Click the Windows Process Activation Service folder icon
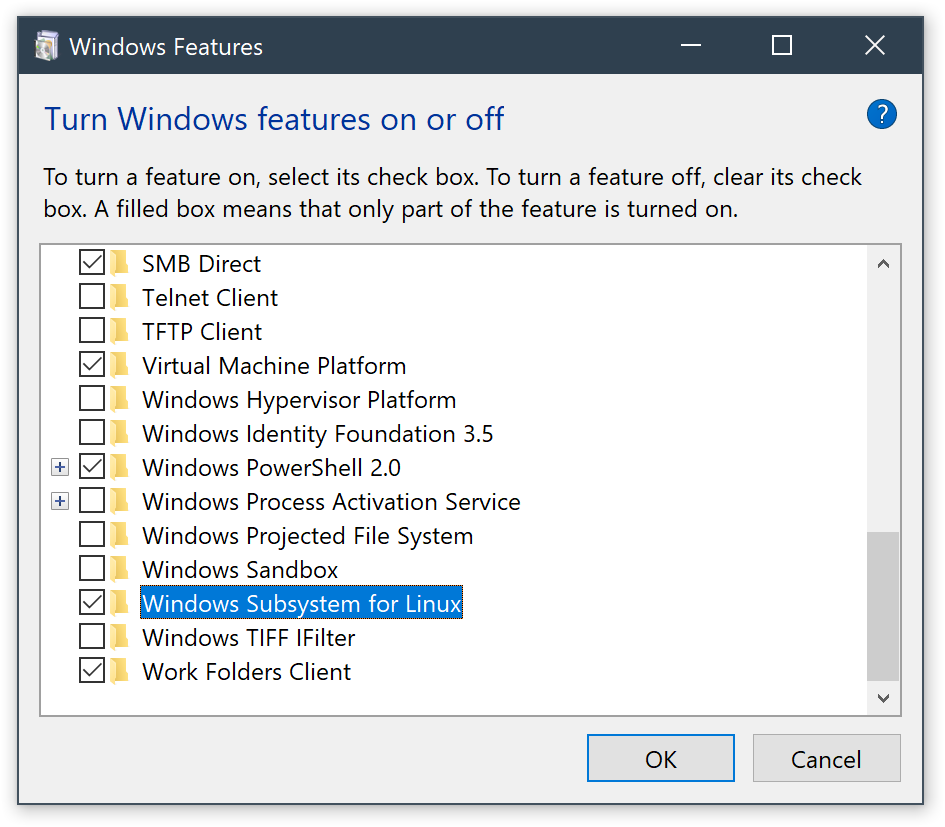 120,501
